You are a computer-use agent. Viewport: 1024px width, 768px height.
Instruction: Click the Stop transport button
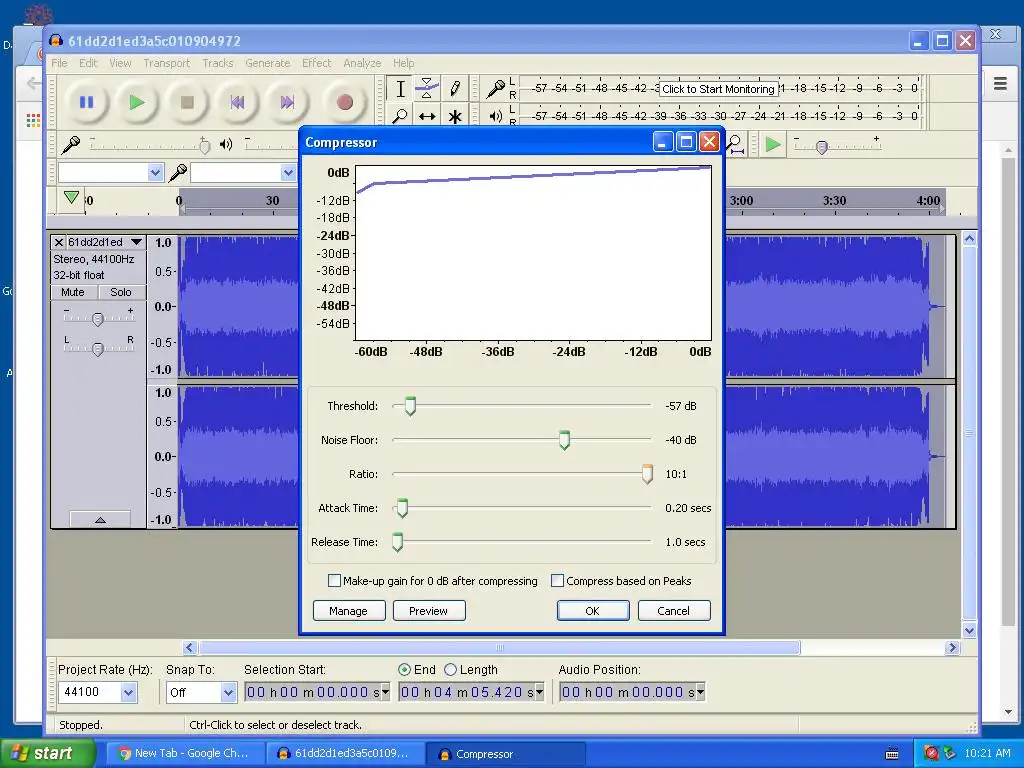click(x=187, y=102)
